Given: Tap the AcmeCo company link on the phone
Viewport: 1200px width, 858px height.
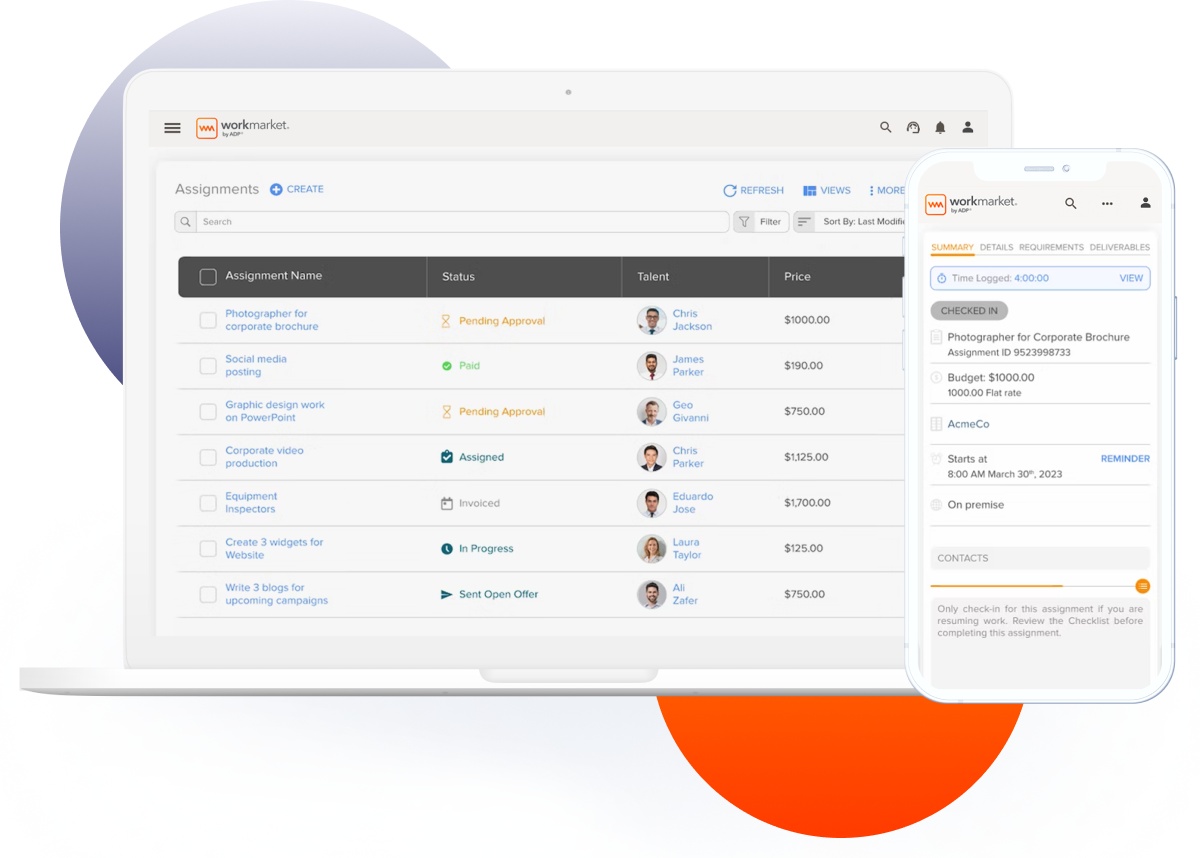Looking at the screenshot, I should [968, 424].
